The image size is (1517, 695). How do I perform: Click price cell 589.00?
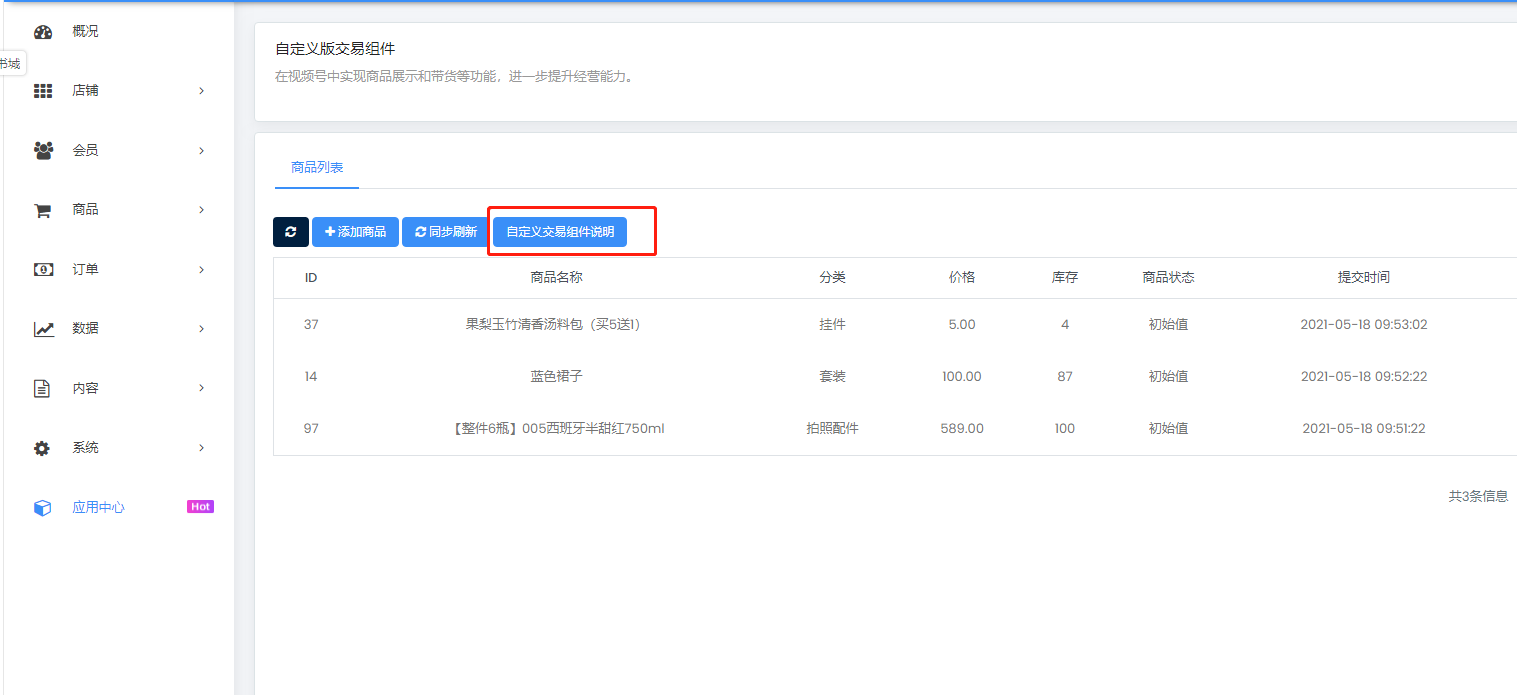[962, 429]
